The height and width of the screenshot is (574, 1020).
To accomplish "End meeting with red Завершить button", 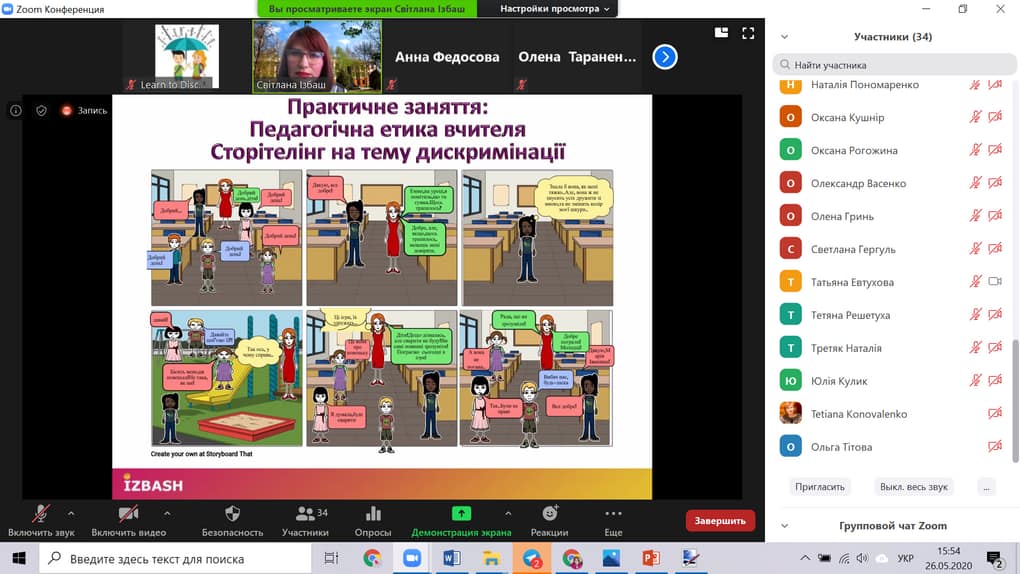I will tap(720, 521).
